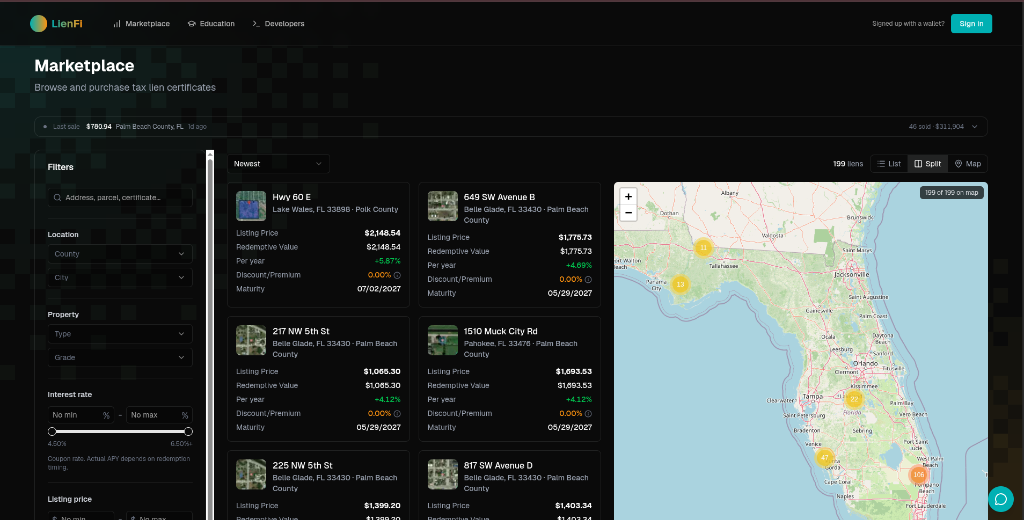This screenshot has height=520, width=1024.
Task: Click last sale amount "$780.94"
Action: click(99, 127)
